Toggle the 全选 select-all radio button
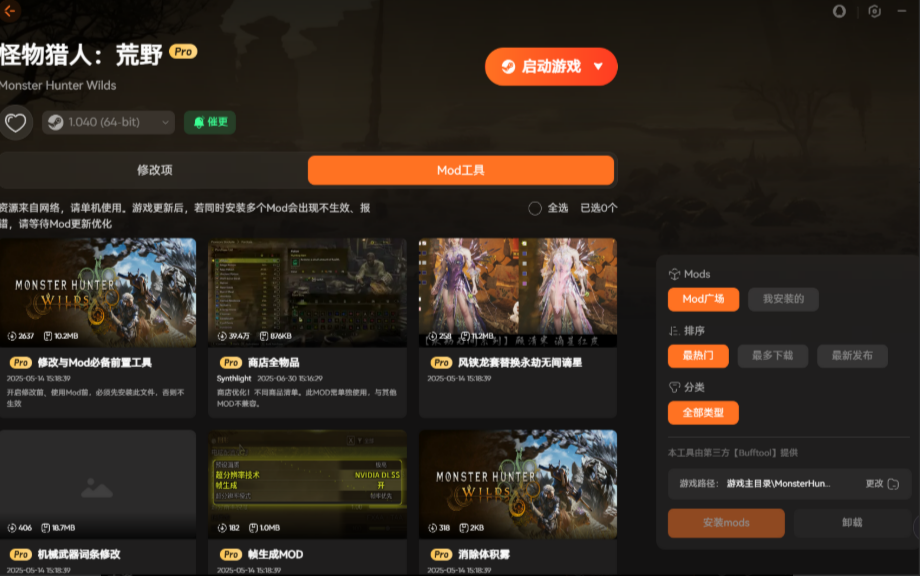This screenshot has height=576, width=920. [x=535, y=208]
